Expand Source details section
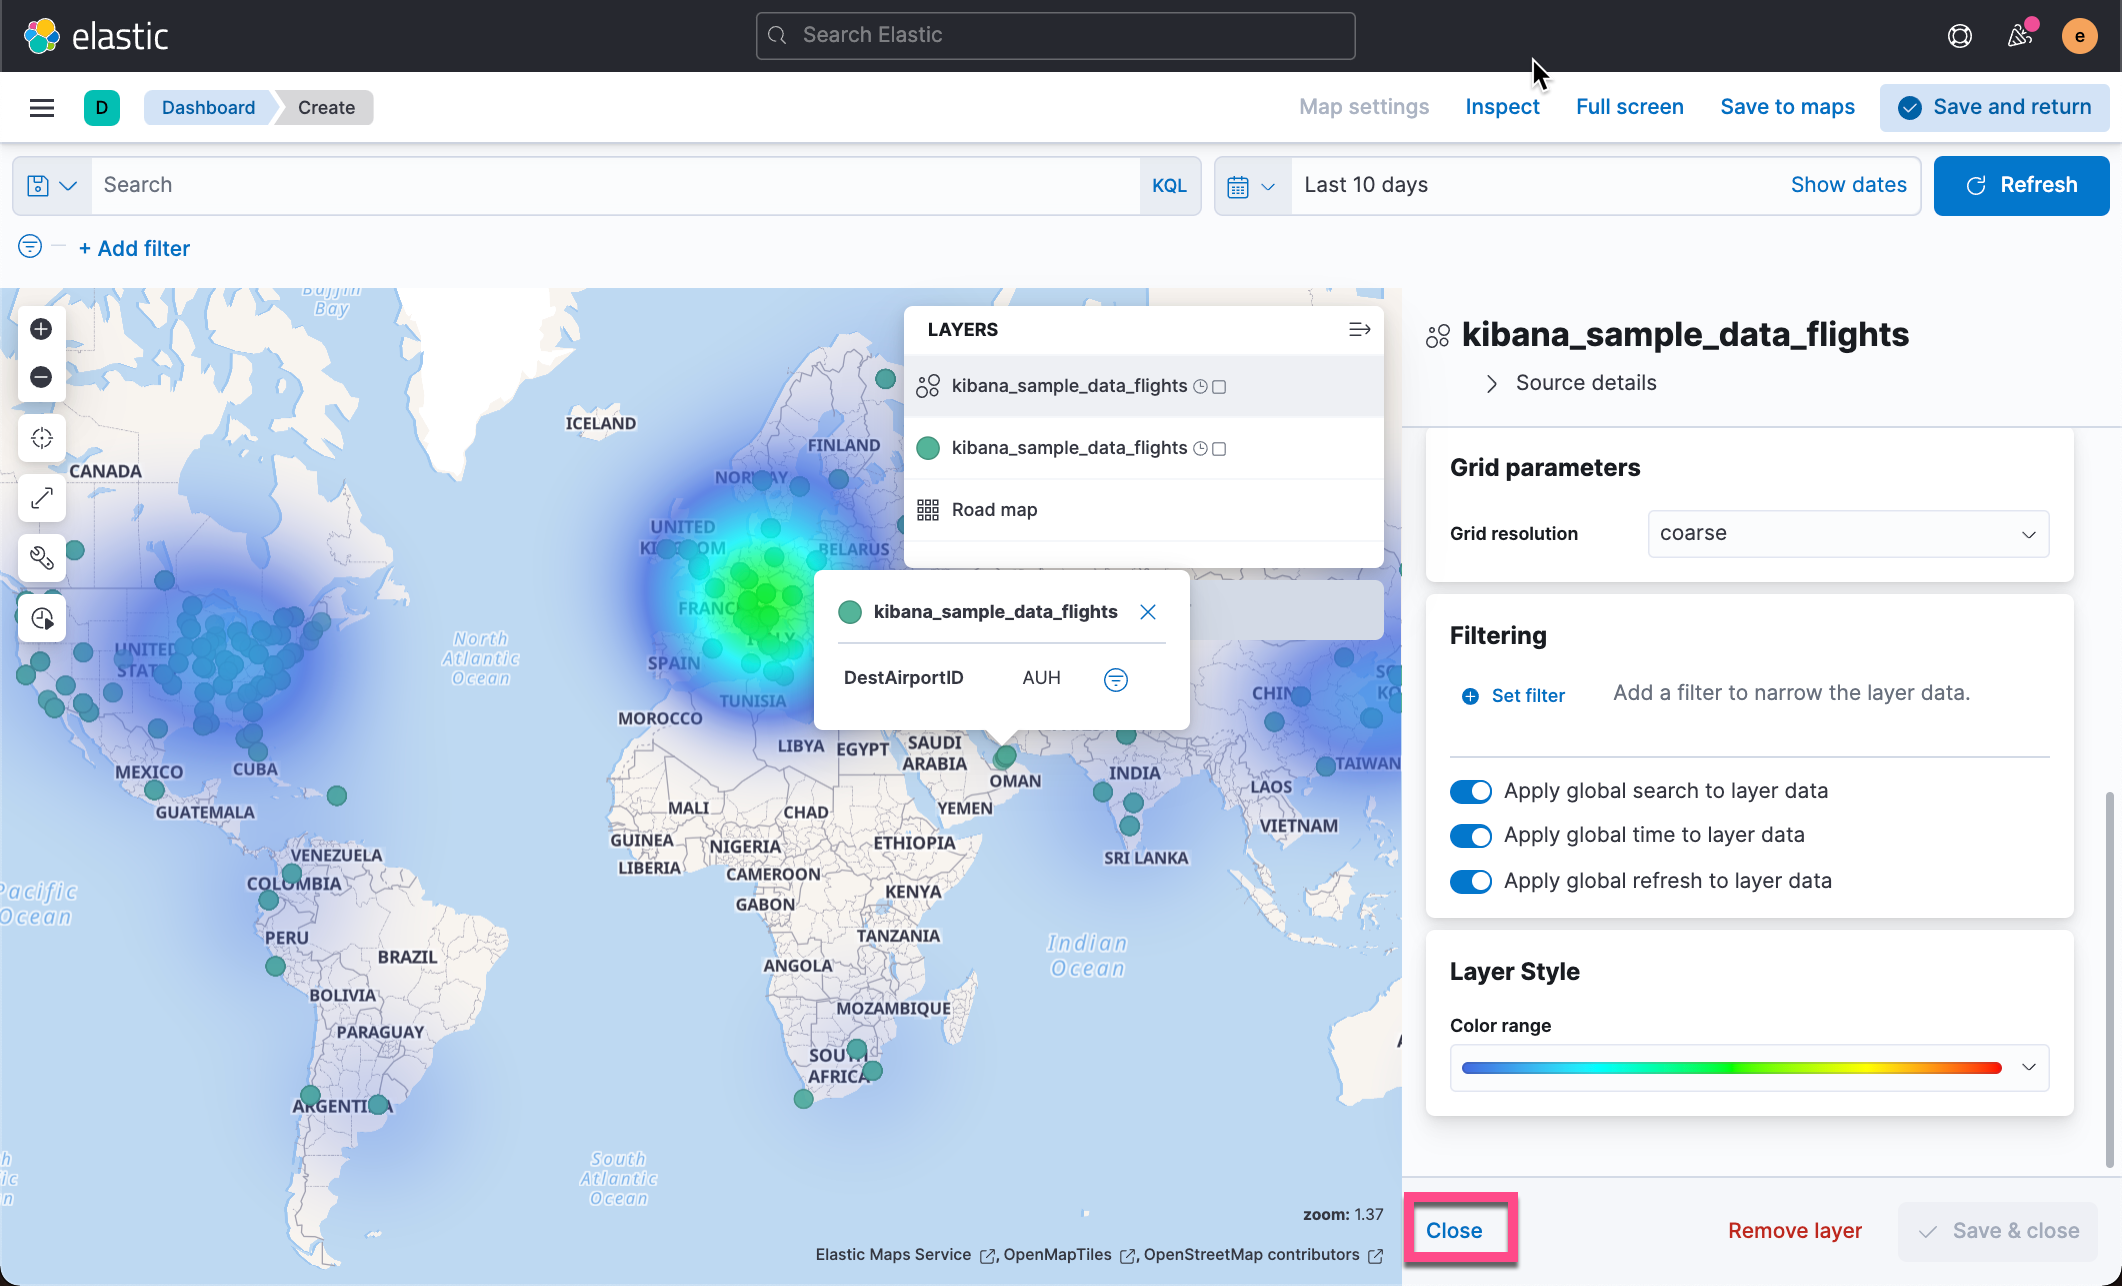2122x1286 pixels. 1585,383
